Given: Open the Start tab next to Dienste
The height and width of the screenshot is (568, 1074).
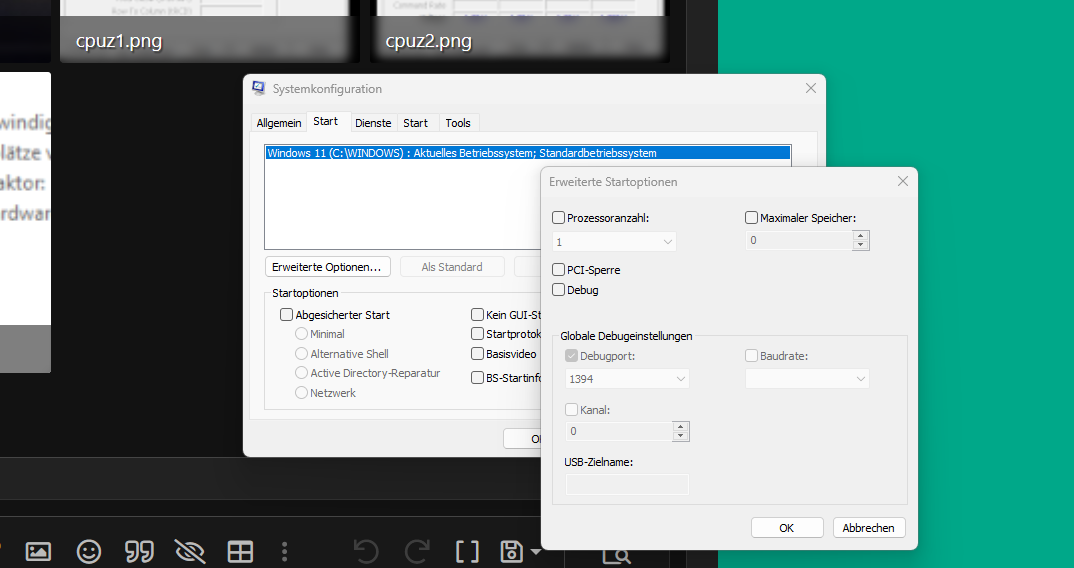Looking at the screenshot, I should 416,123.
